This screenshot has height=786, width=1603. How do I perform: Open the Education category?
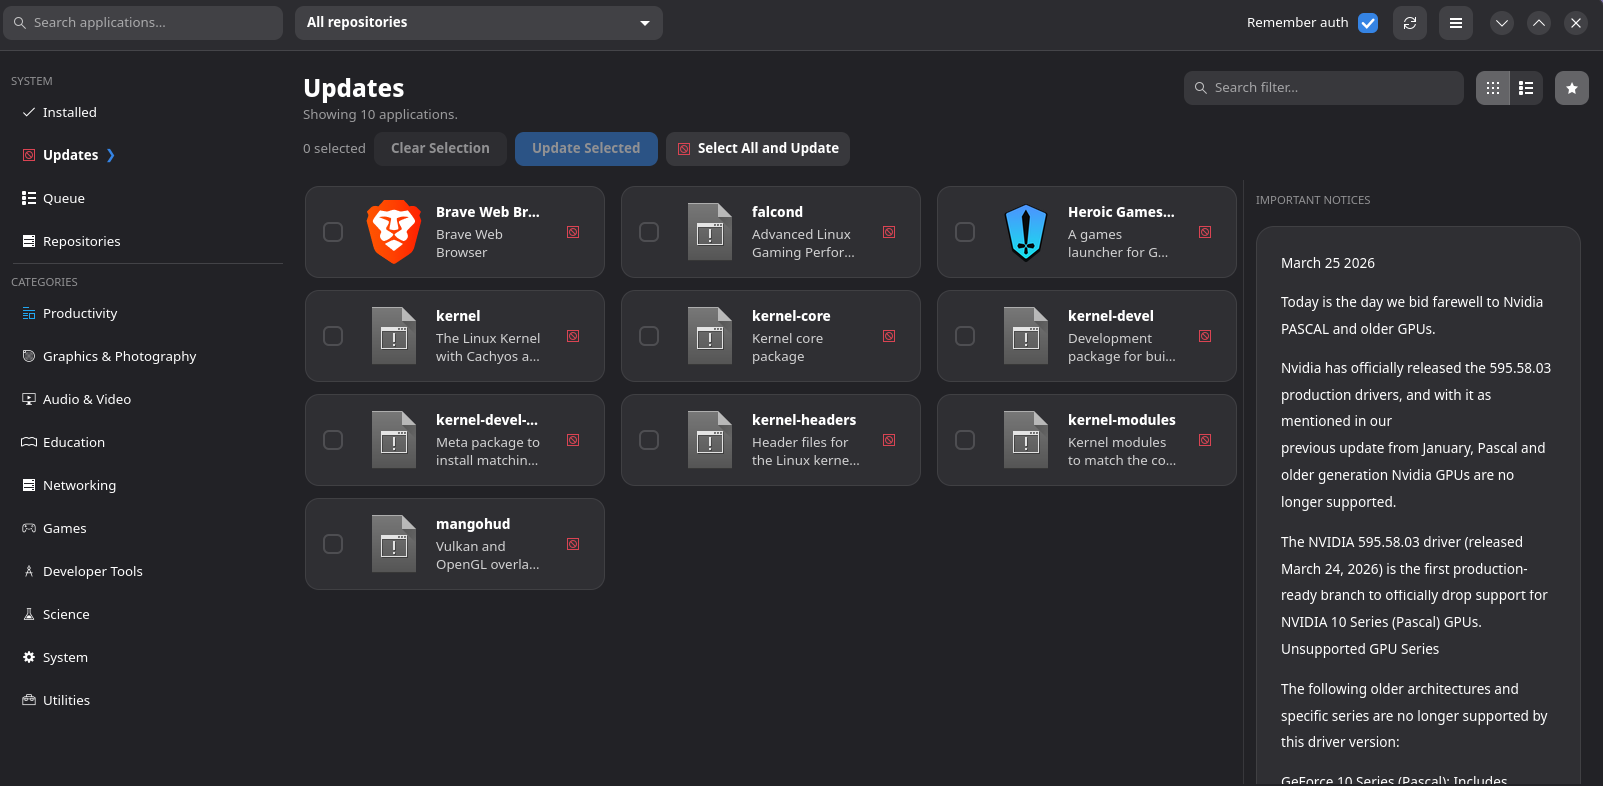[74, 442]
